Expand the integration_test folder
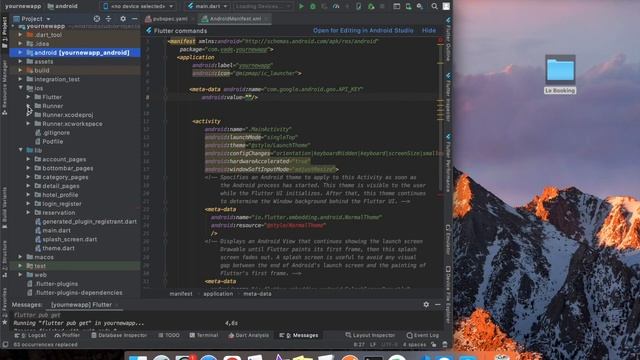This screenshot has height=360, width=640. [x=20, y=79]
